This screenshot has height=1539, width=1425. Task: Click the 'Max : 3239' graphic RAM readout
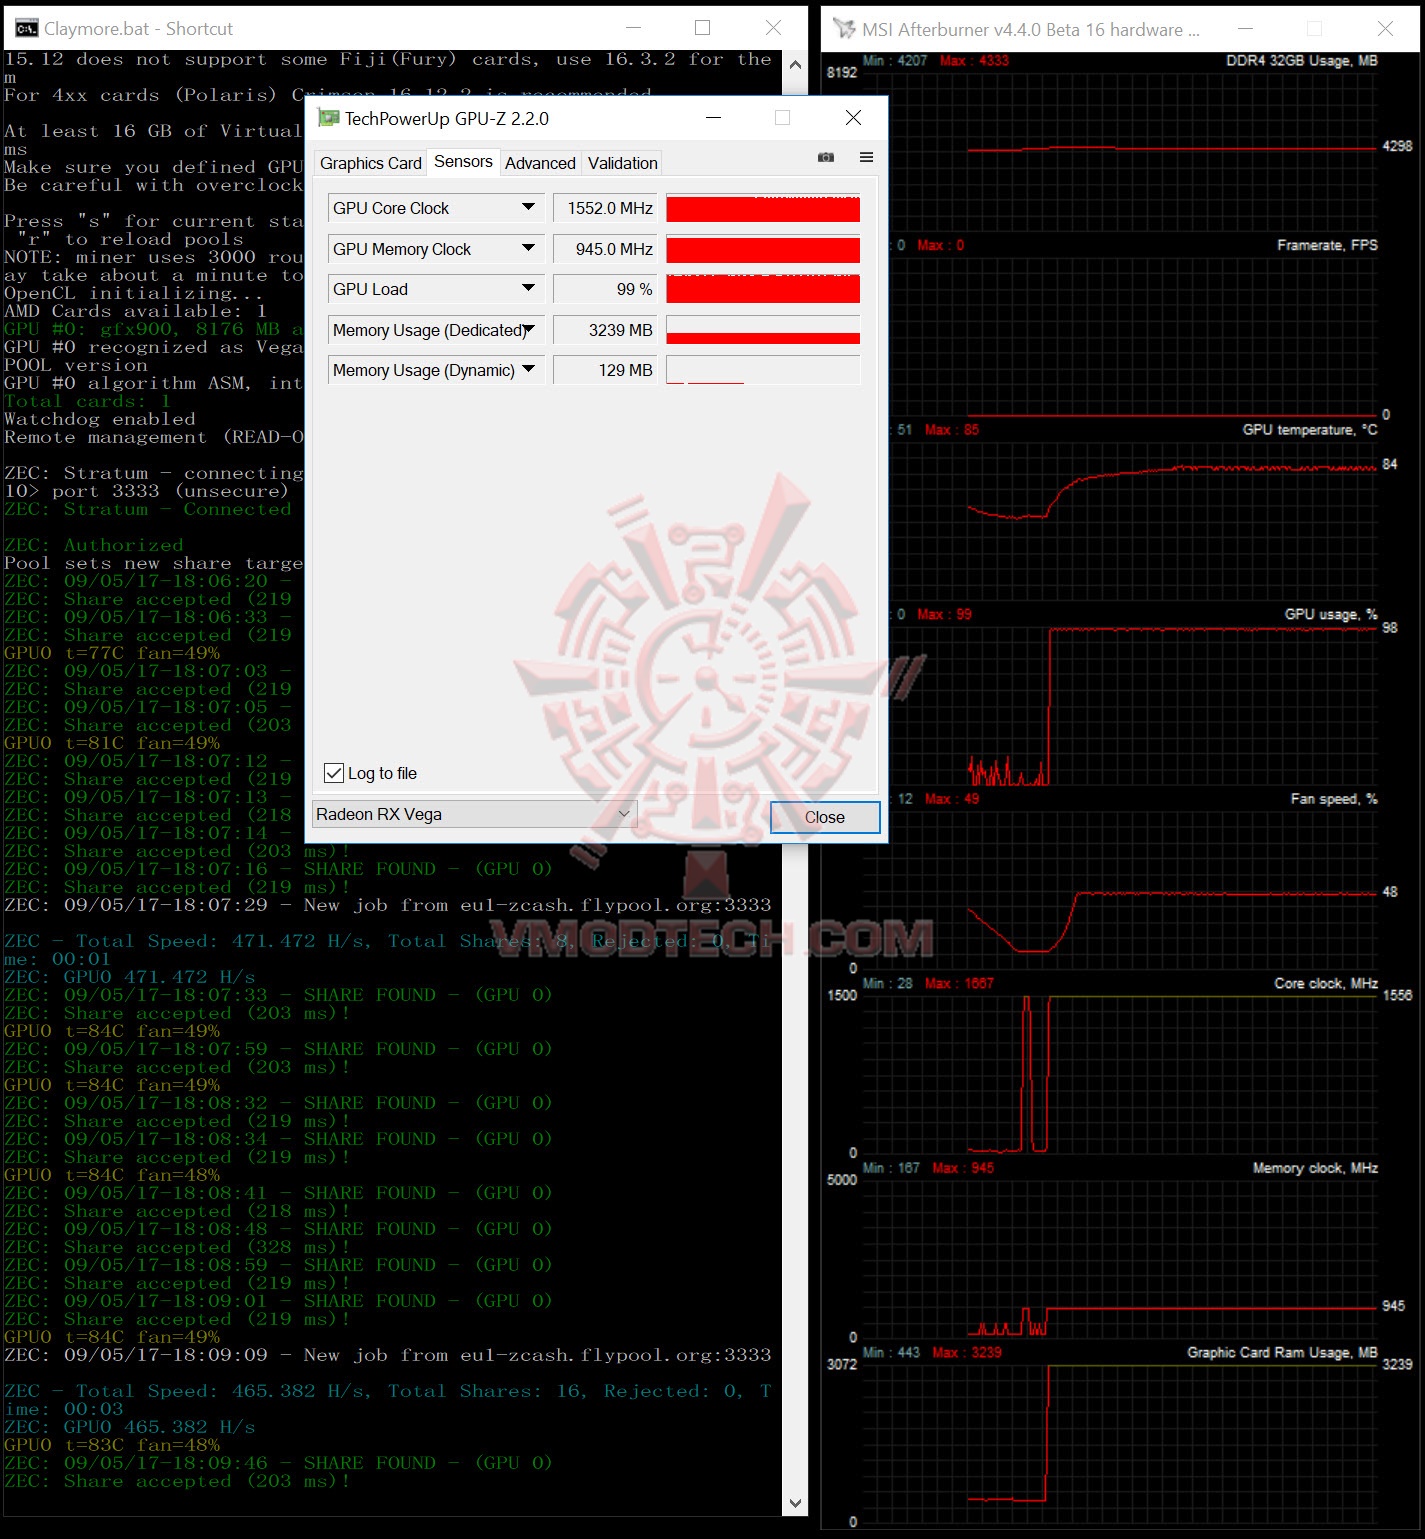click(x=967, y=1353)
